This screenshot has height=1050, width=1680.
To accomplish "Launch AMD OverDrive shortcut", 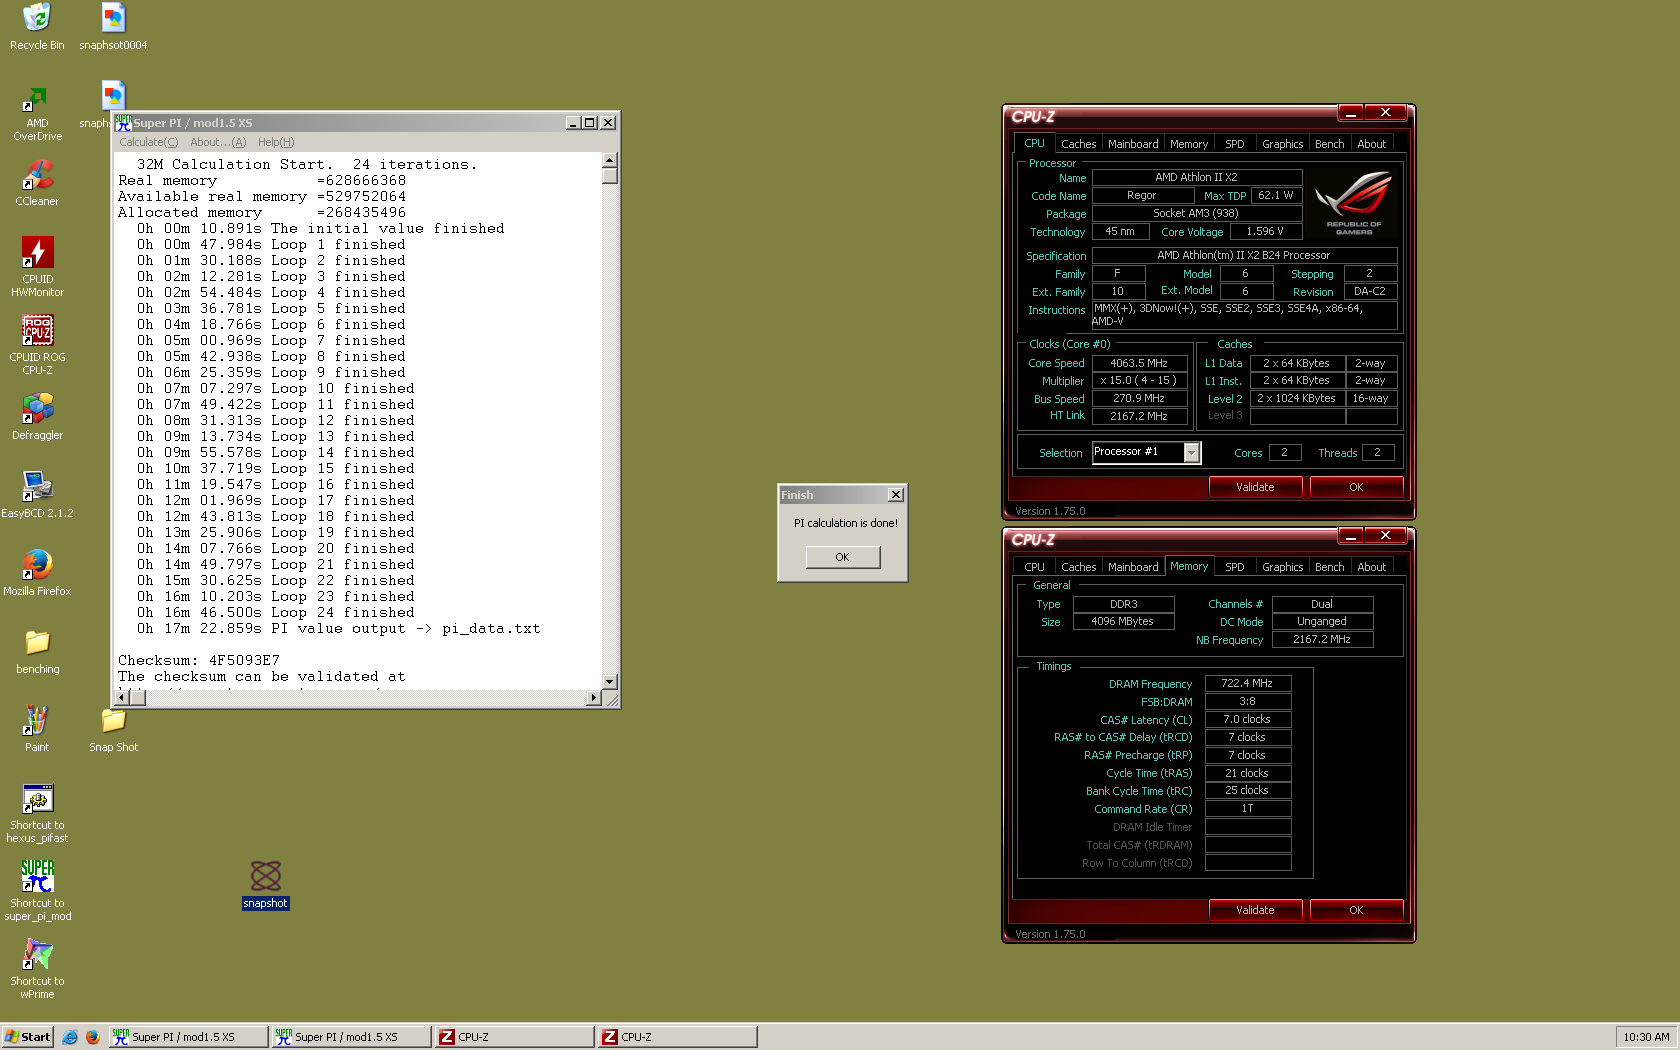I will pos(37,113).
